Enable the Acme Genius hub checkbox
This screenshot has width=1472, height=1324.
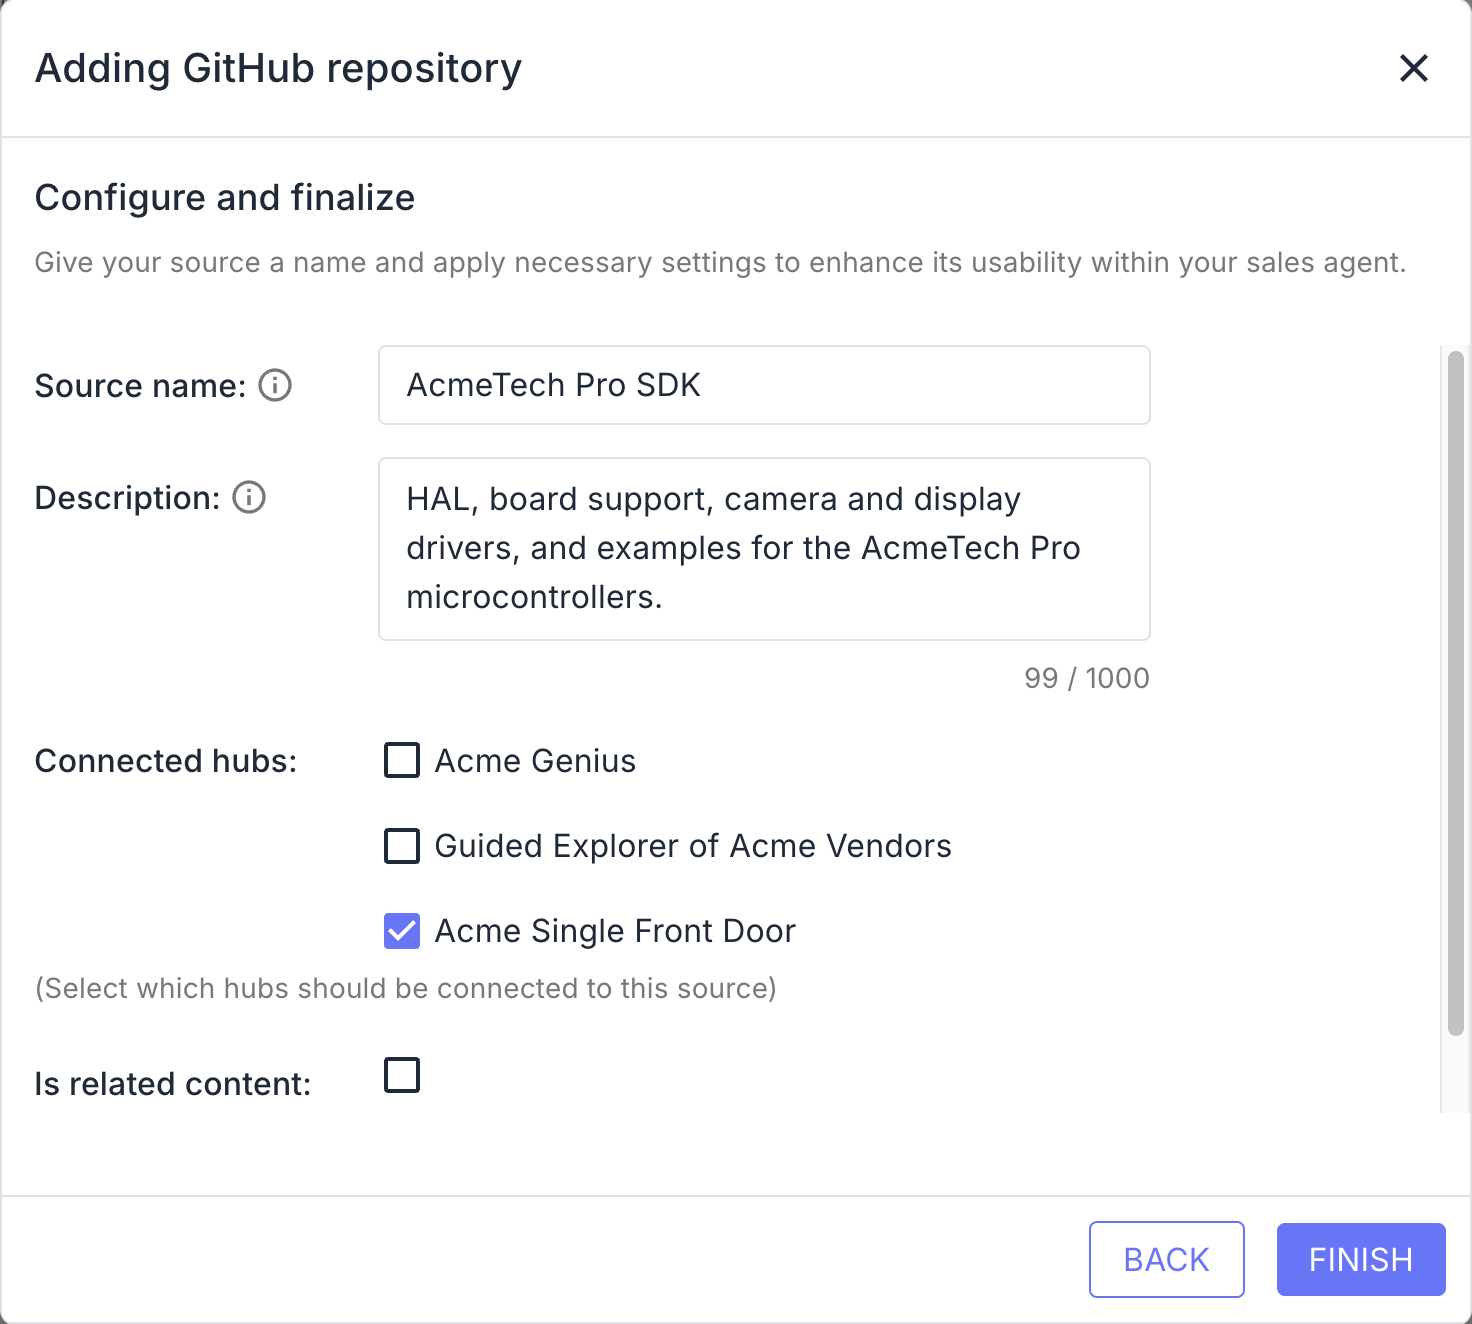click(402, 760)
